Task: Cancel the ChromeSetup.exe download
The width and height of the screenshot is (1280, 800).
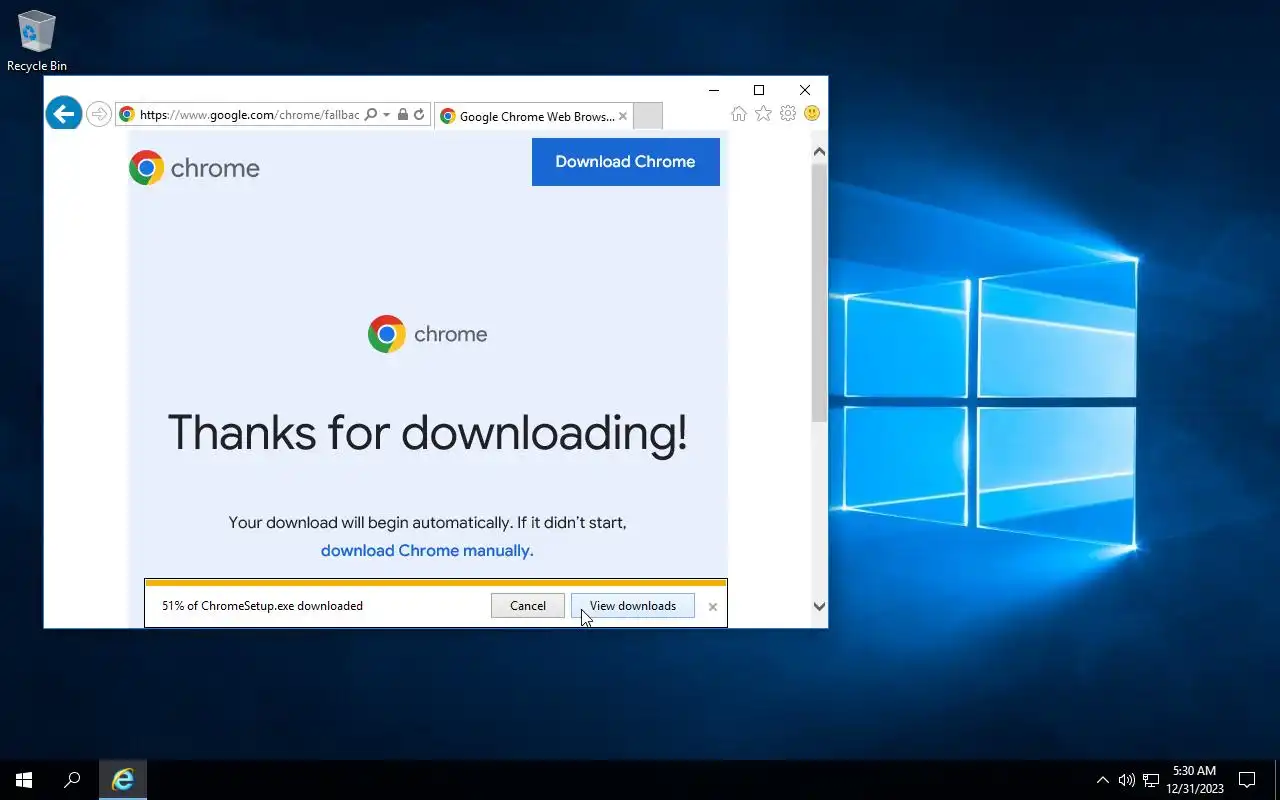Action: click(528, 606)
